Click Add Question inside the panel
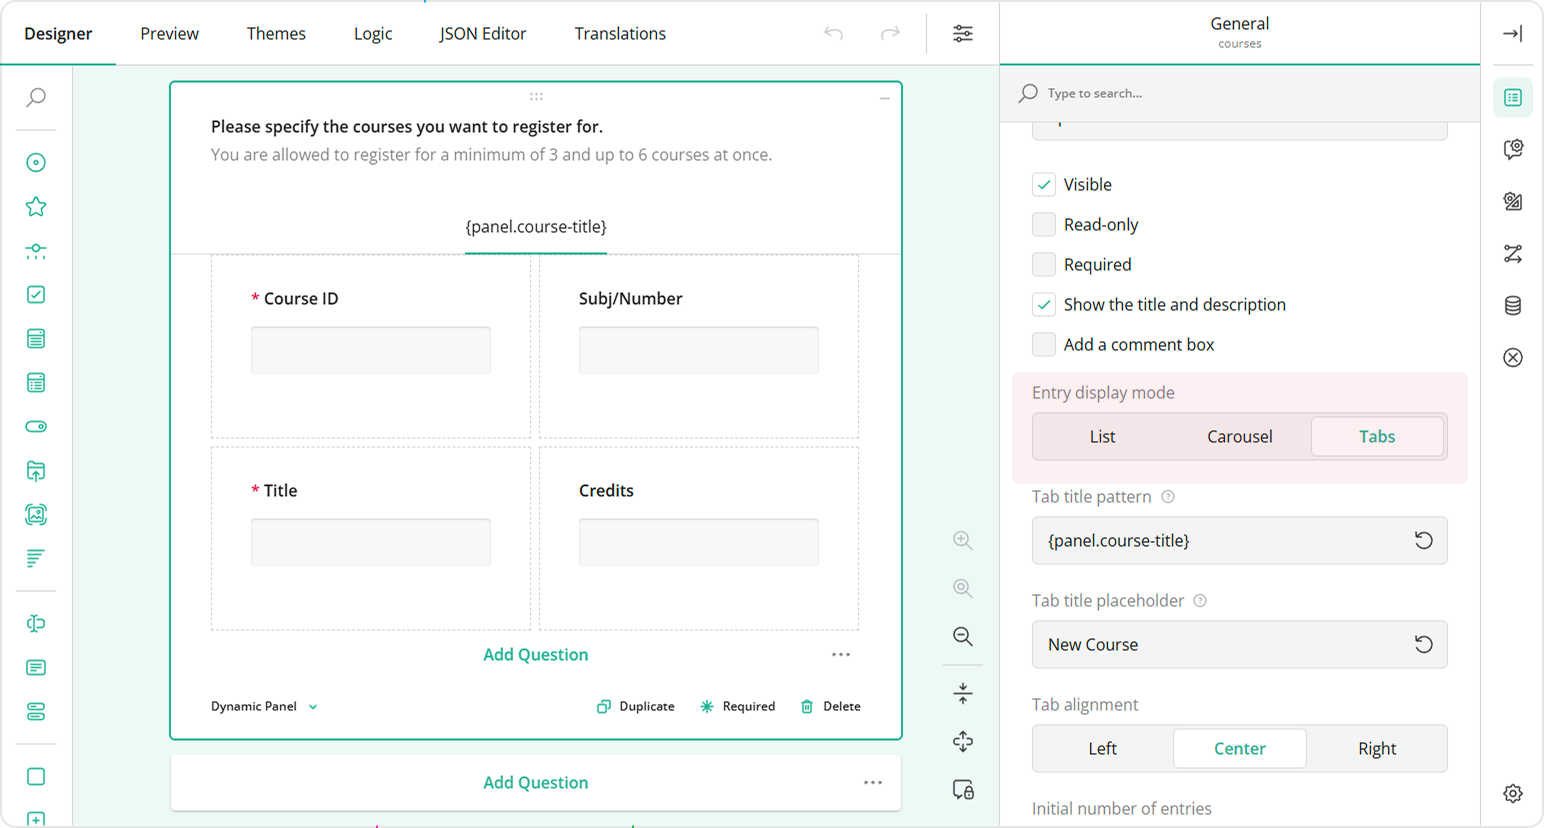The height and width of the screenshot is (828, 1544). point(536,654)
